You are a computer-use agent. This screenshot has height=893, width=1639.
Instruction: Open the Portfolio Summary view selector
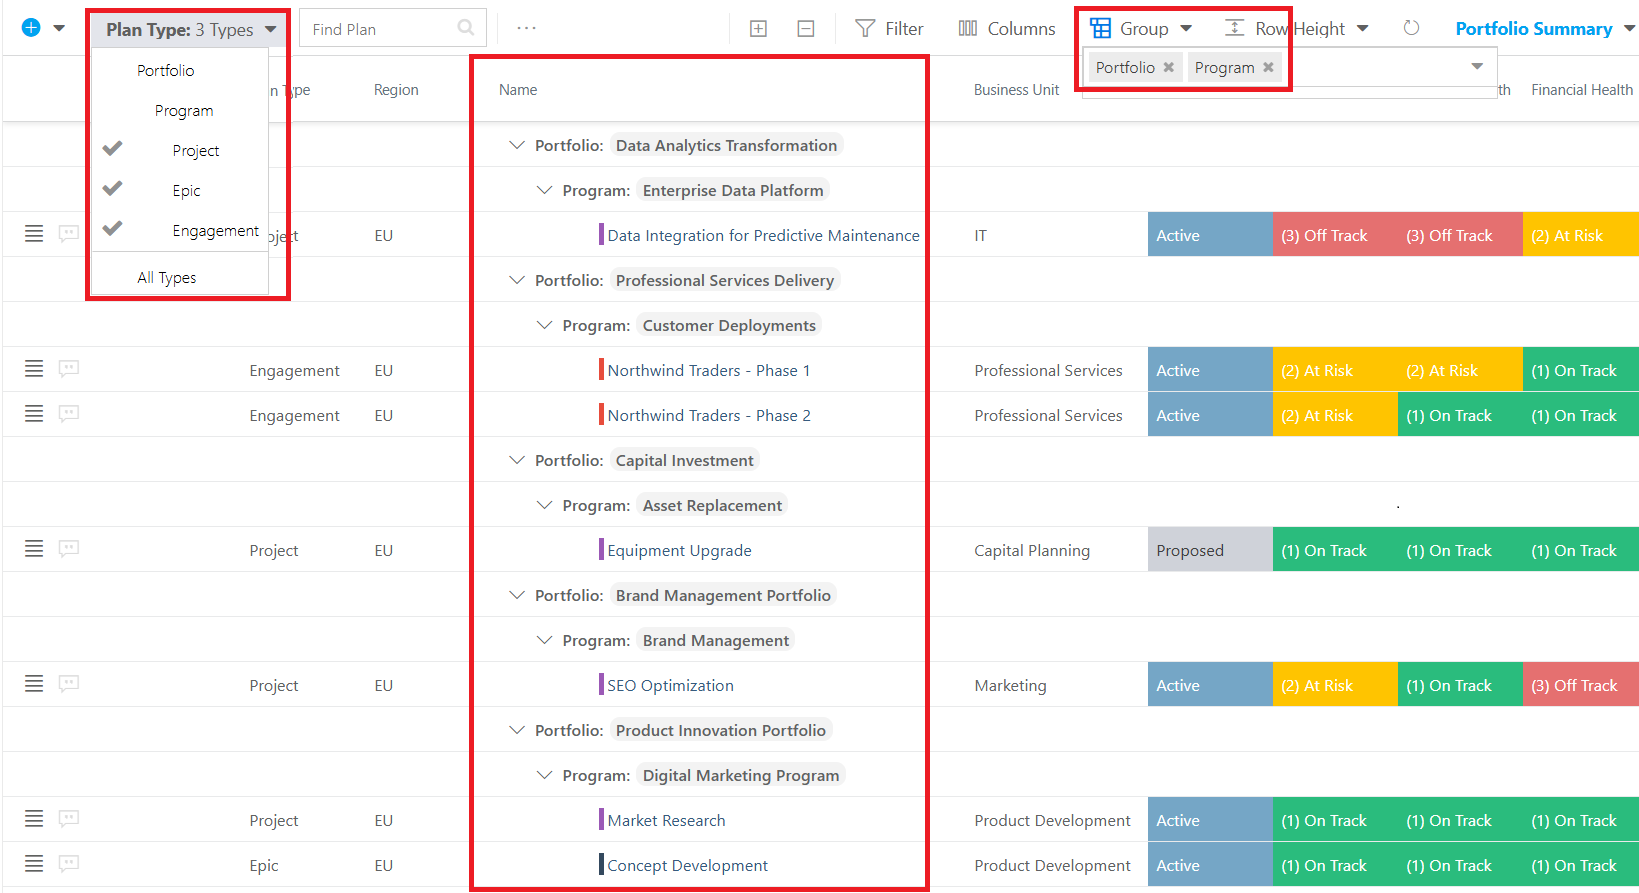[1545, 29]
